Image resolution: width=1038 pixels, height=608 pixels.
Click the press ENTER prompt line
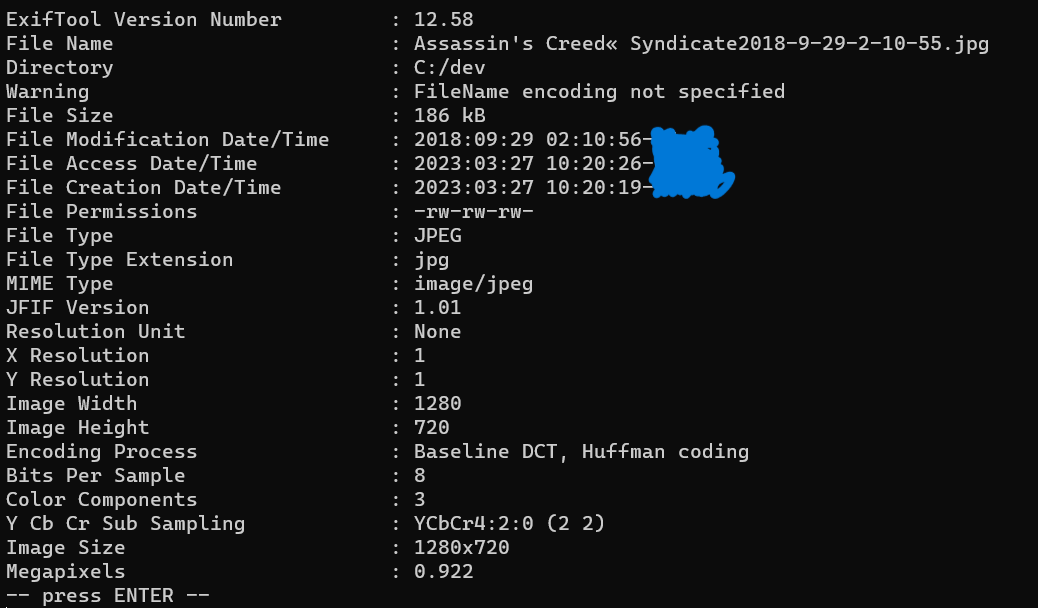coord(108,596)
